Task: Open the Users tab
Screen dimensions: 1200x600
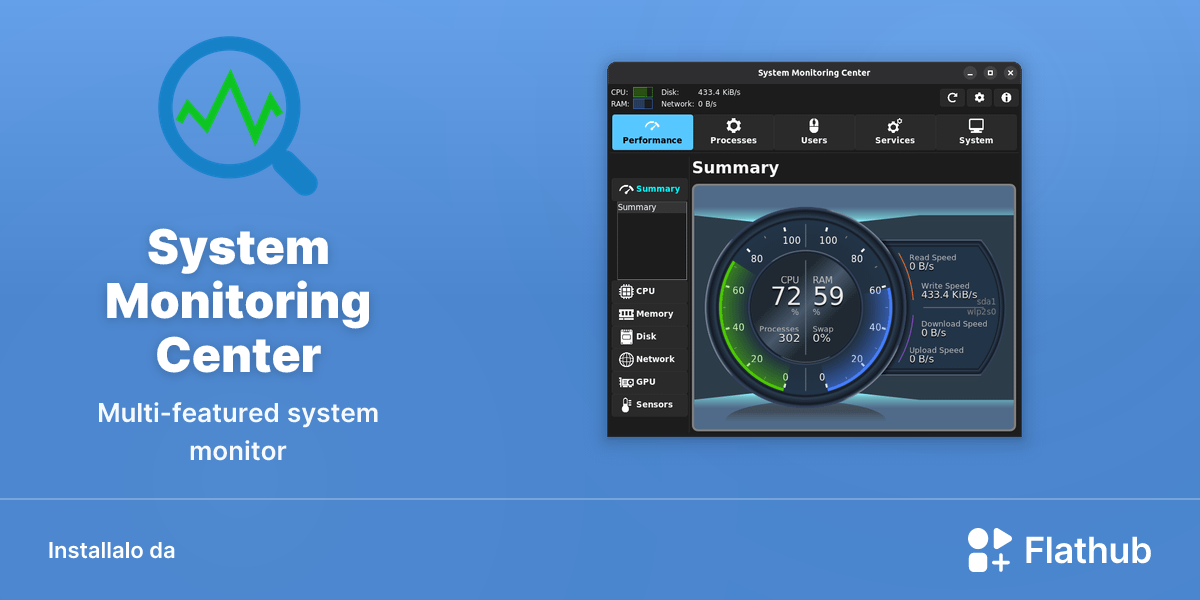Action: tap(814, 132)
